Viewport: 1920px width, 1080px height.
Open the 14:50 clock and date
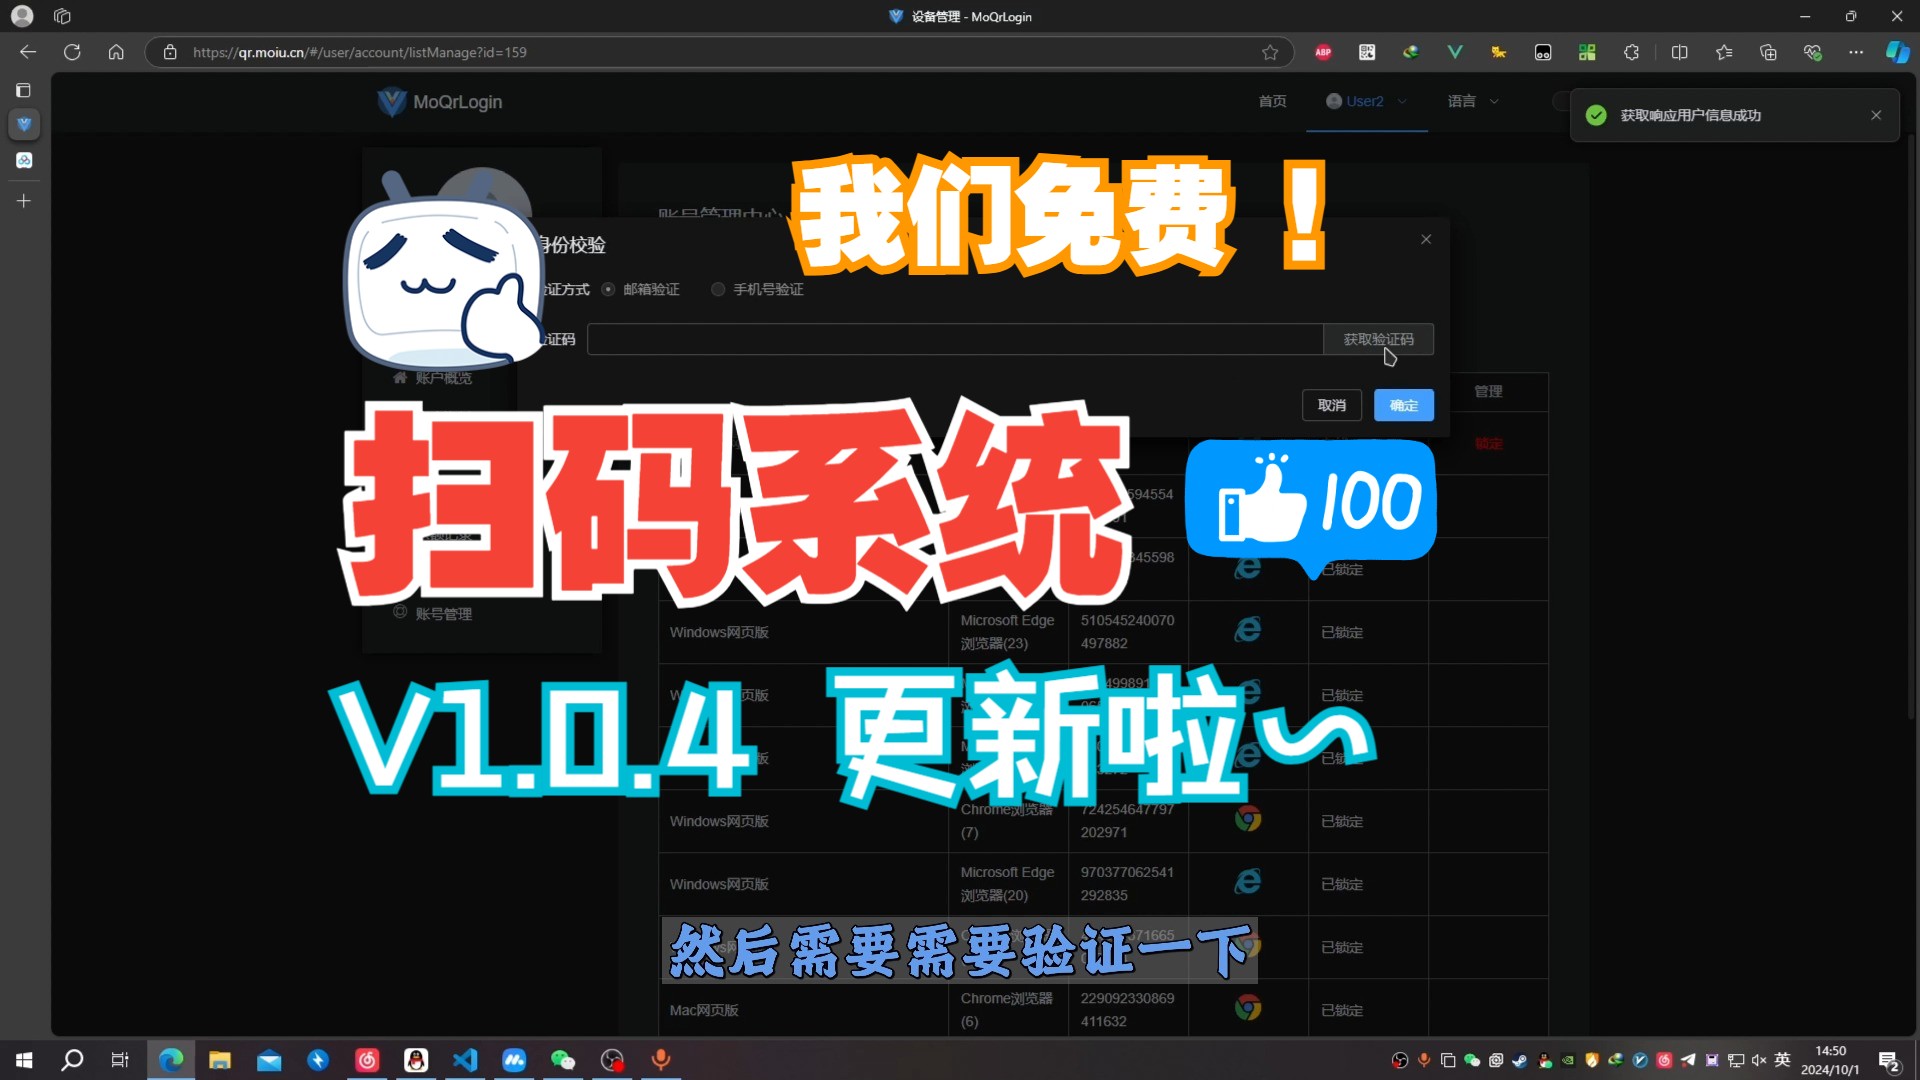click(x=1830, y=1060)
